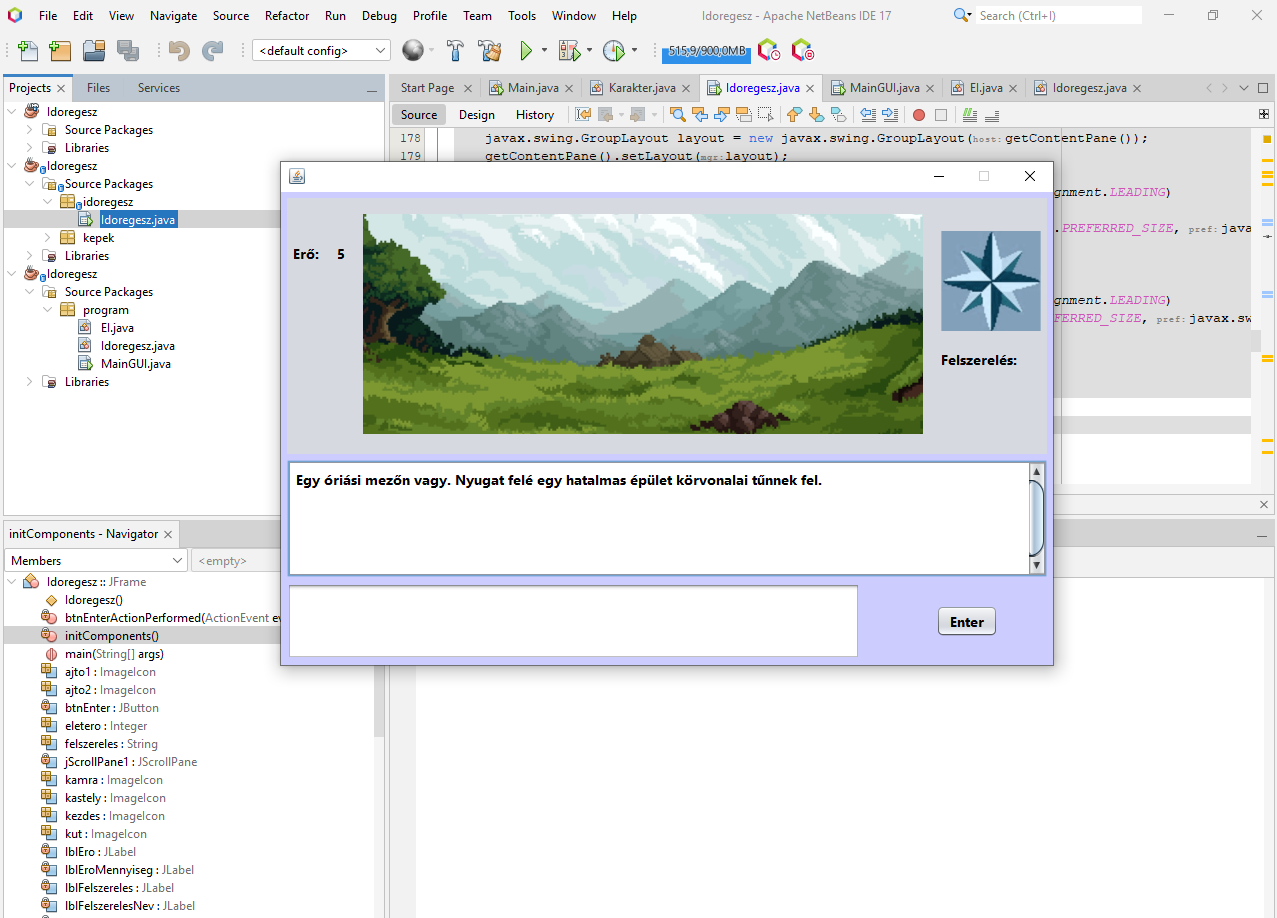Click the Enter button in the game window
The image size is (1277, 918).
pos(967,622)
